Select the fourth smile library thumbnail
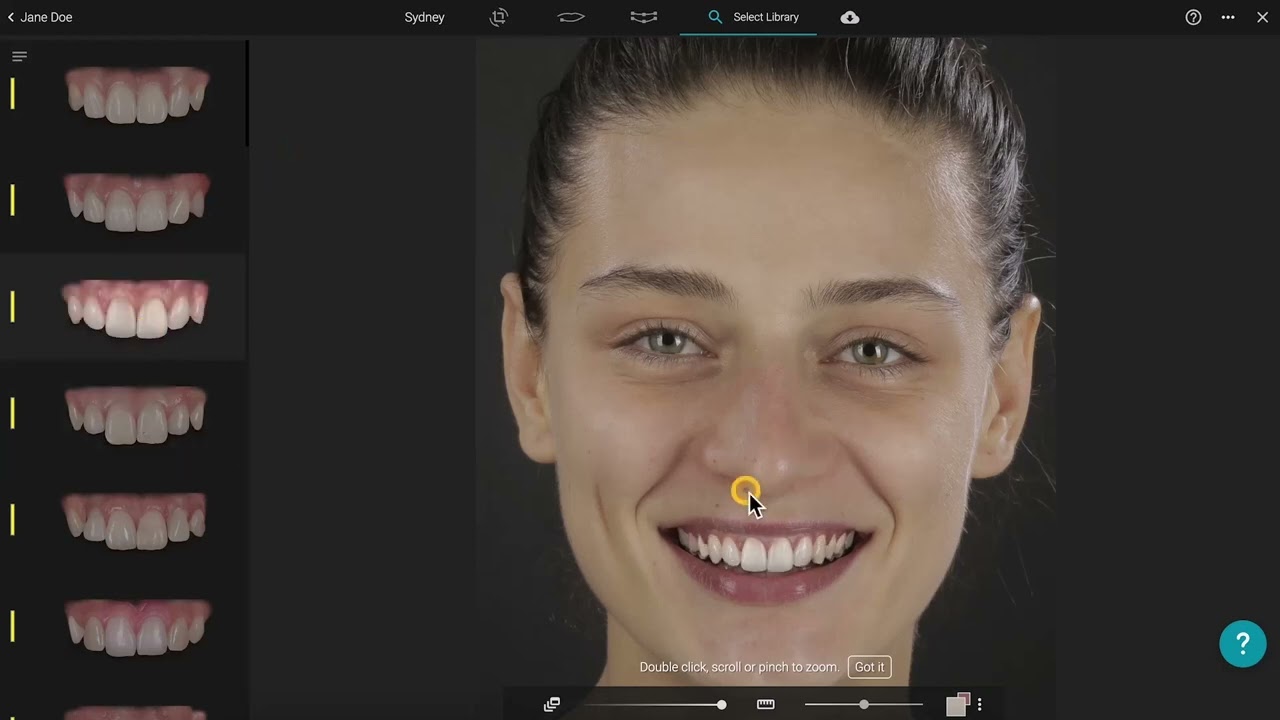 click(136, 414)
